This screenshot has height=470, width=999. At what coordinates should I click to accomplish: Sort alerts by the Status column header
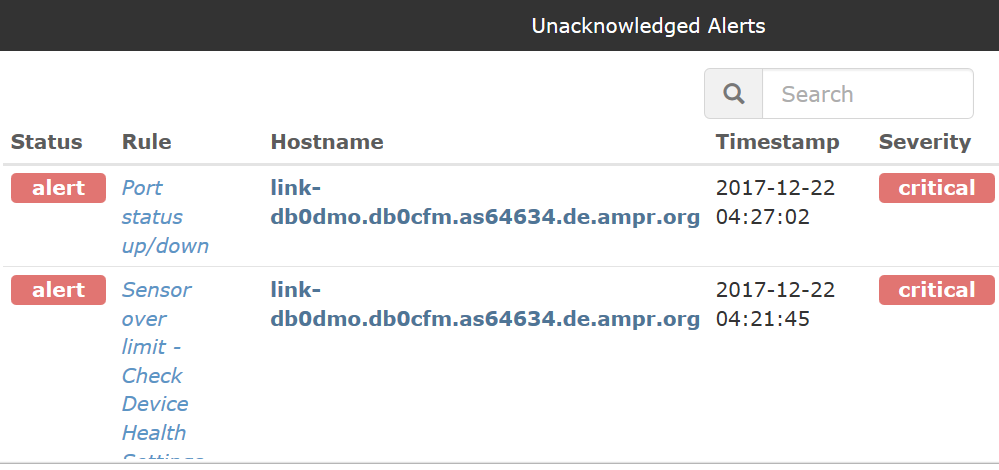pos(47,141)
